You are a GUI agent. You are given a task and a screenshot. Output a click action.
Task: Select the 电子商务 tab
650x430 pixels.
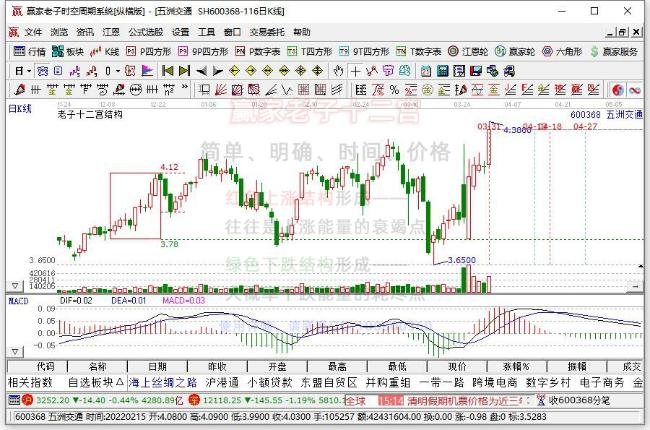(x=602, y=382)
